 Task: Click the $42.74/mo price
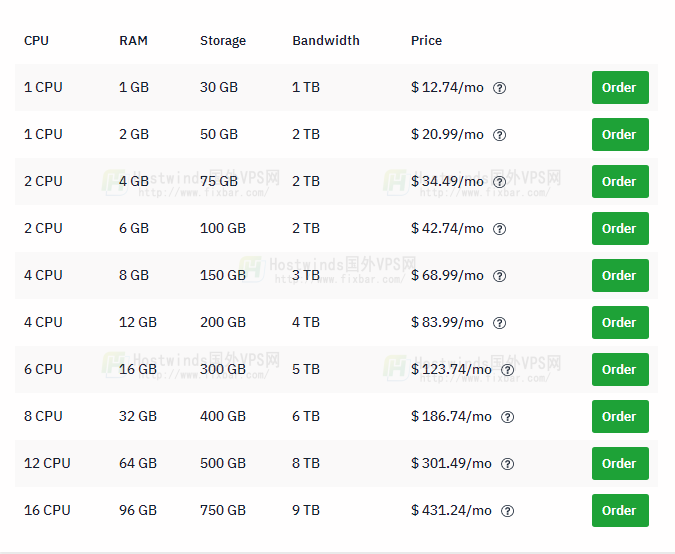pyautogui.click(x=447, y=228)
